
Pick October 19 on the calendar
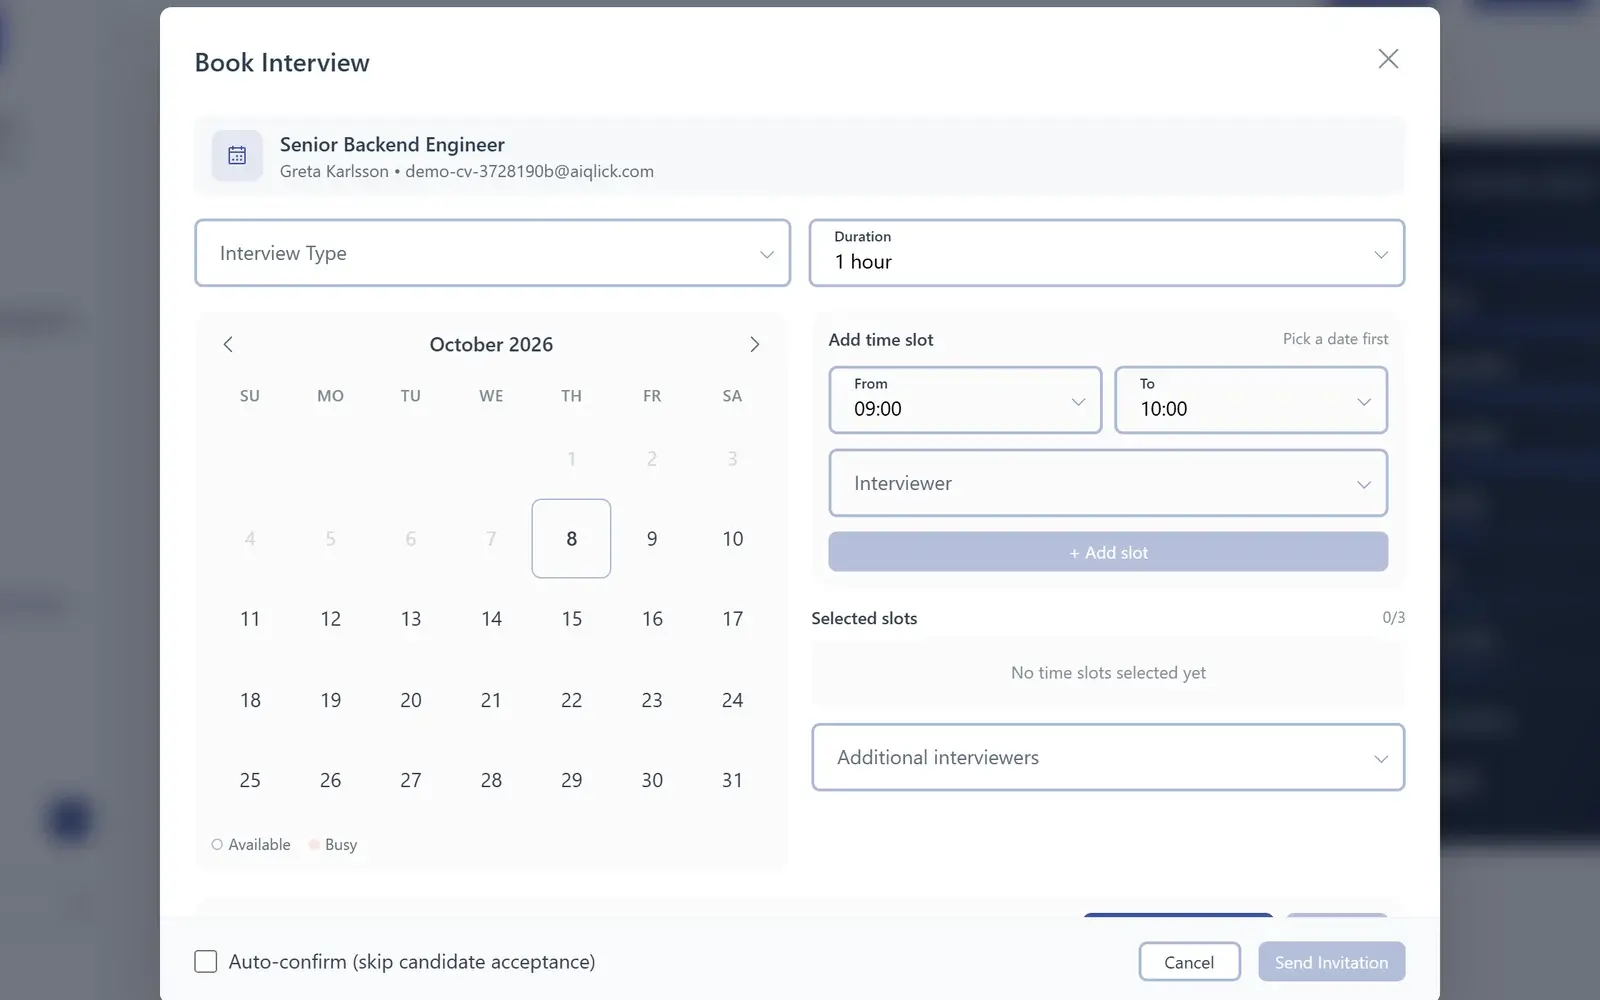pos(330,700)
